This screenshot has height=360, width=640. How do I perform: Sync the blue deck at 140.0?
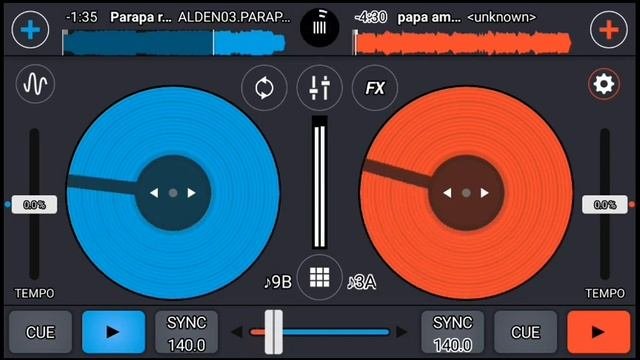187,333
